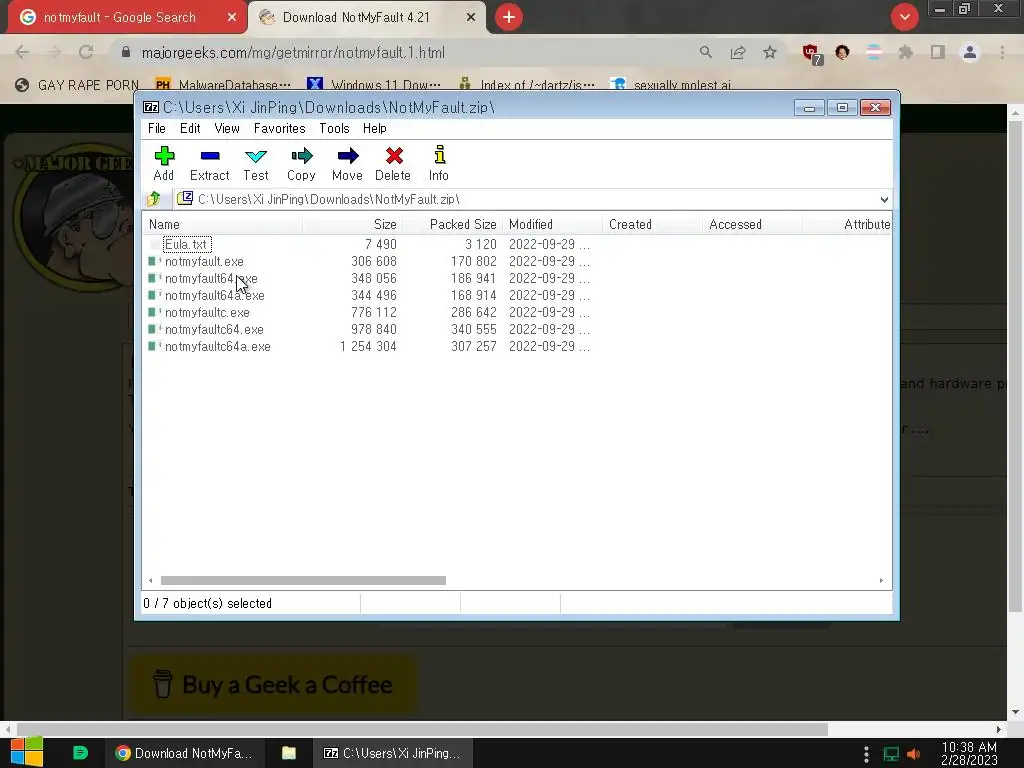Click the Chrome address bar URL

tap(293, 52)
